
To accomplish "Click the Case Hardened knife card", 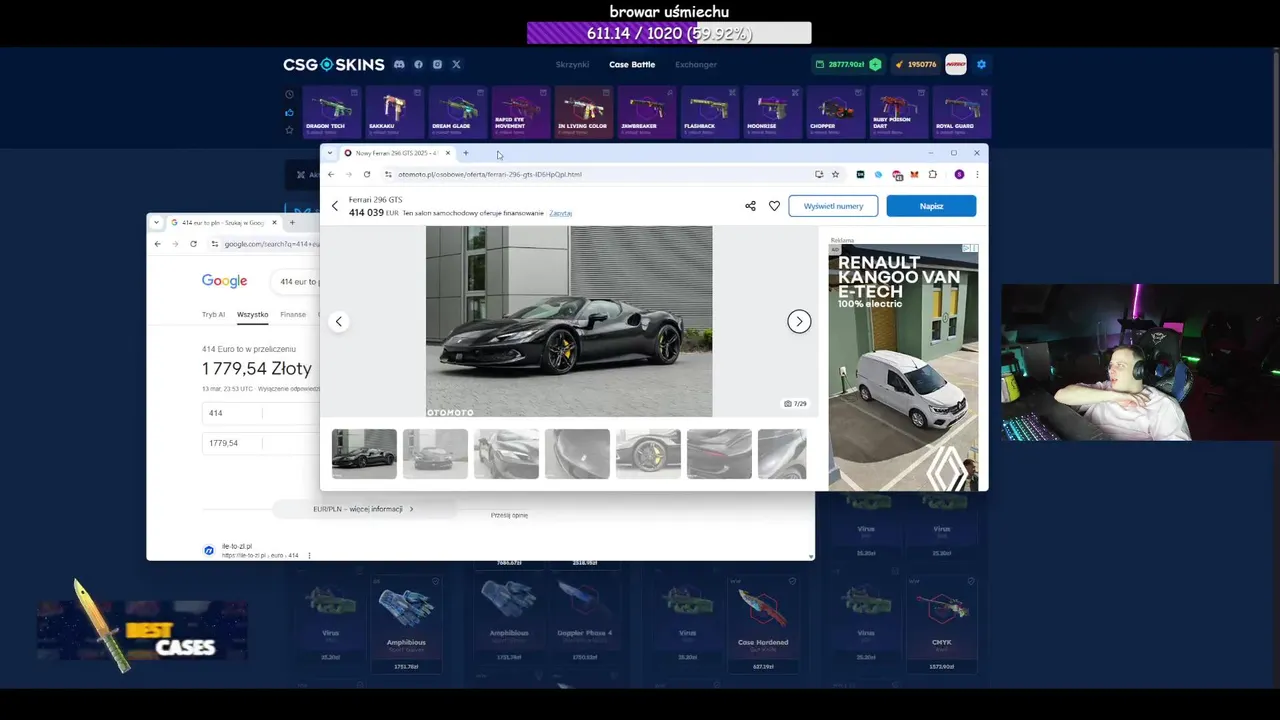I will tap(763, 625).
